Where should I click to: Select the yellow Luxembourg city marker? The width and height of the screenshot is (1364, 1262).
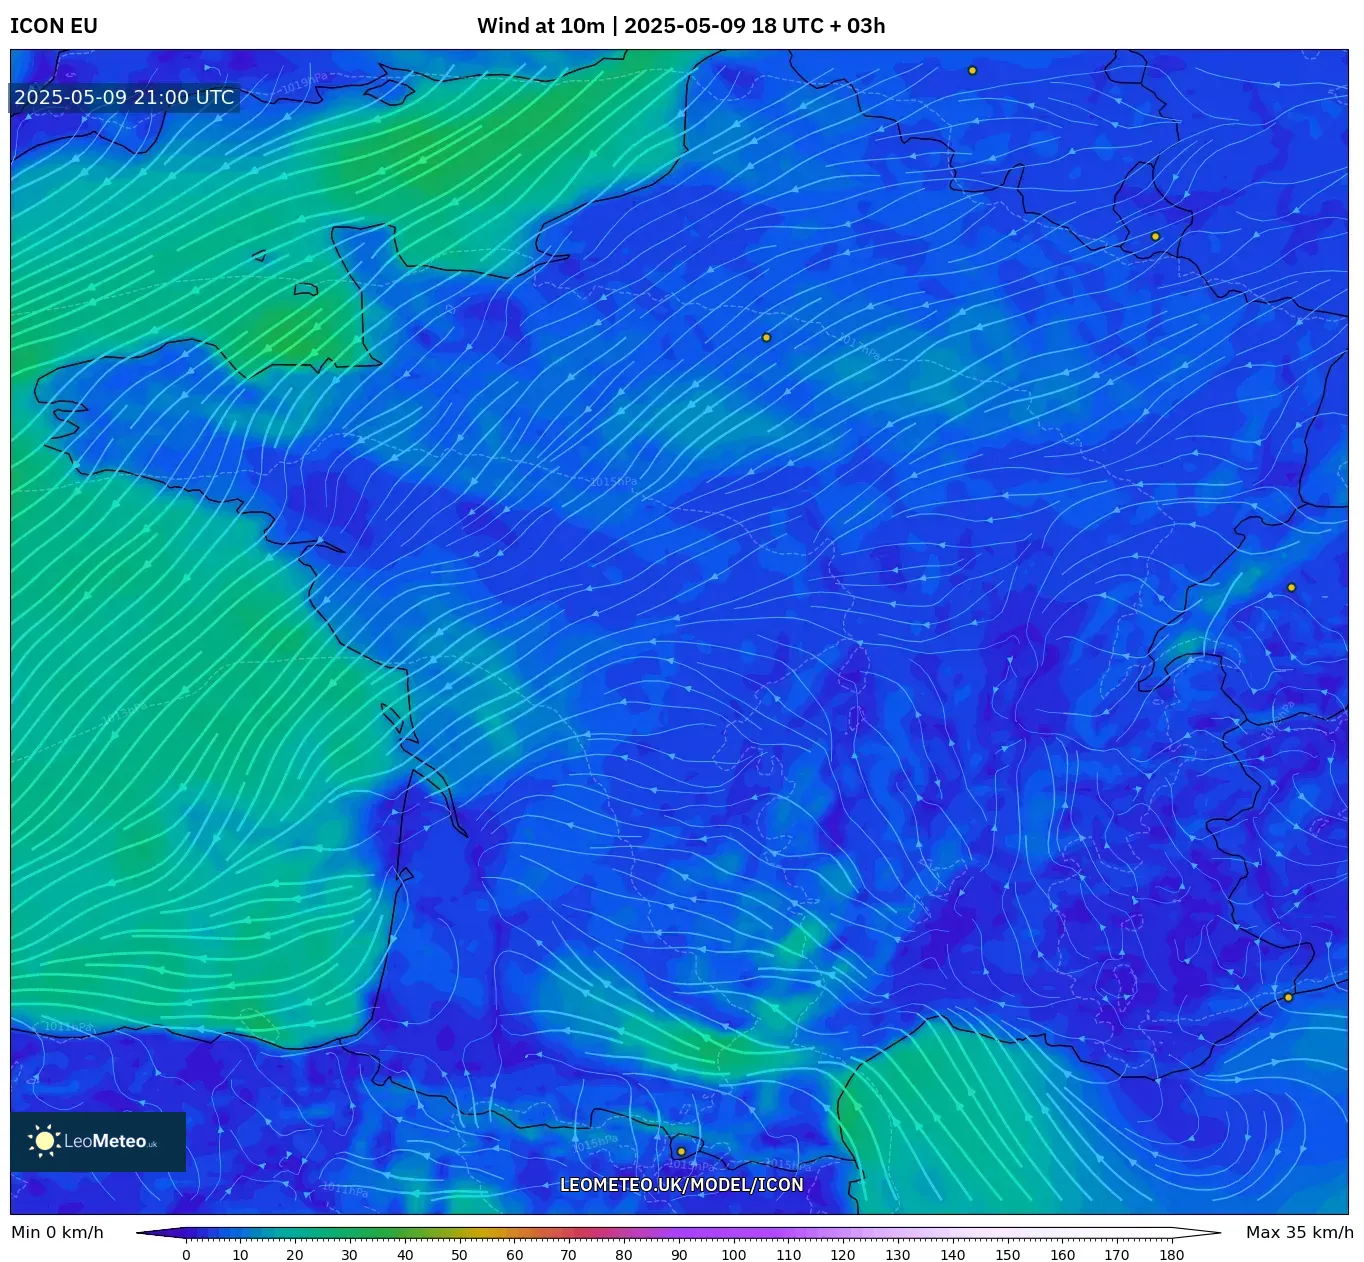1155,237
